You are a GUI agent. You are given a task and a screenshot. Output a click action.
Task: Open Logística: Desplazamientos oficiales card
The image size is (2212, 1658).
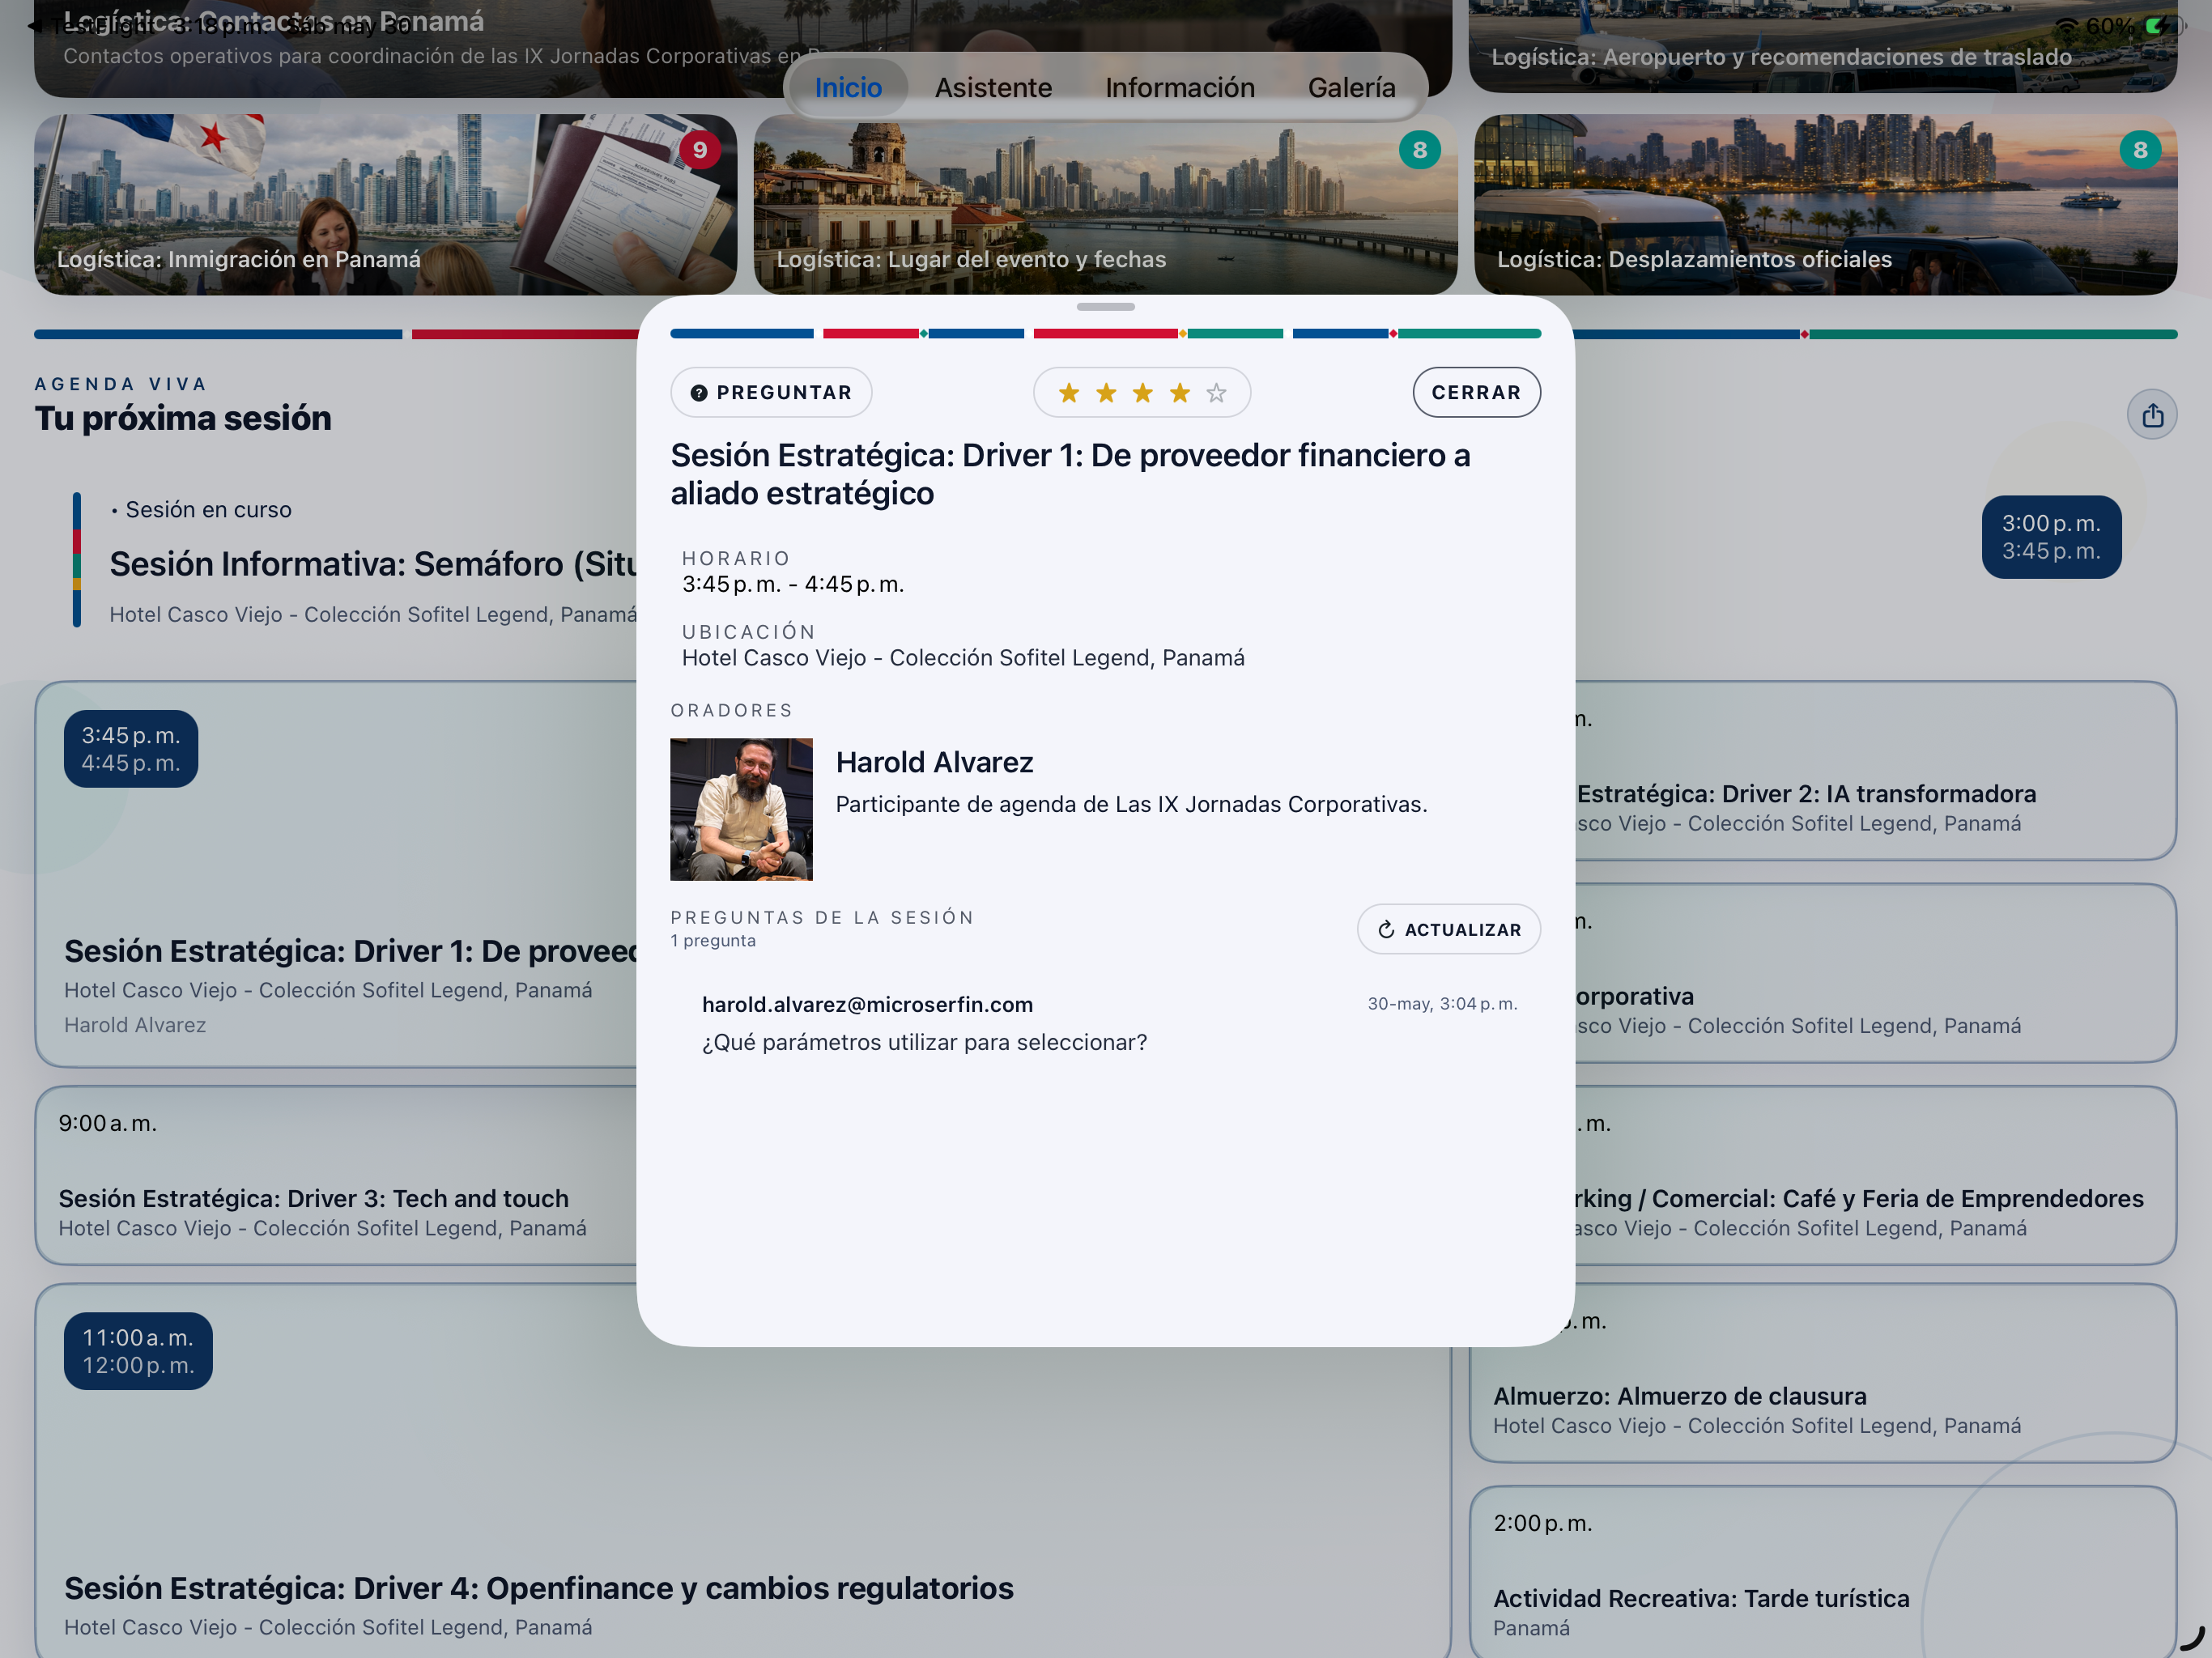click(x=1825, y=204)
